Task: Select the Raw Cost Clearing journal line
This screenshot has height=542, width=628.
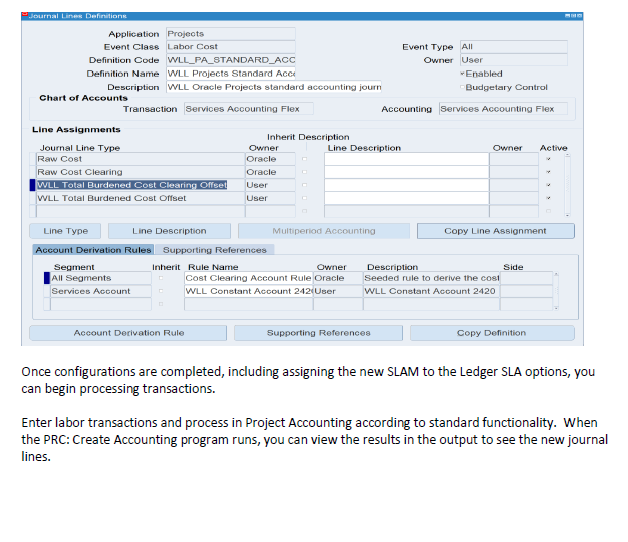Action: pyautogui.click(x=141, y=172)
